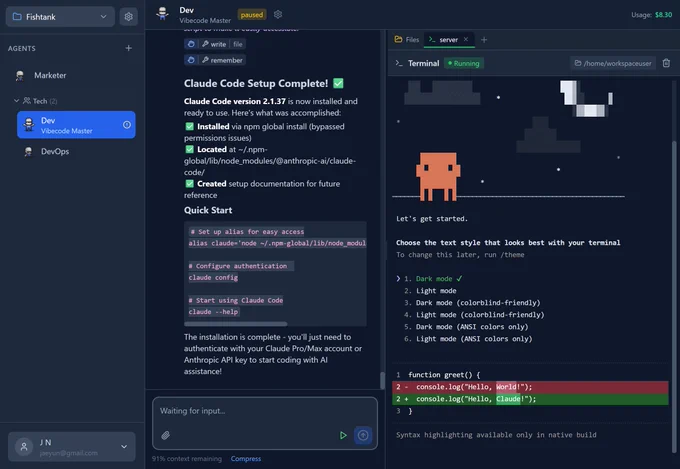680x469 pixels.
Task: Switch to the Files tab
Action: [x=406, y=39]
